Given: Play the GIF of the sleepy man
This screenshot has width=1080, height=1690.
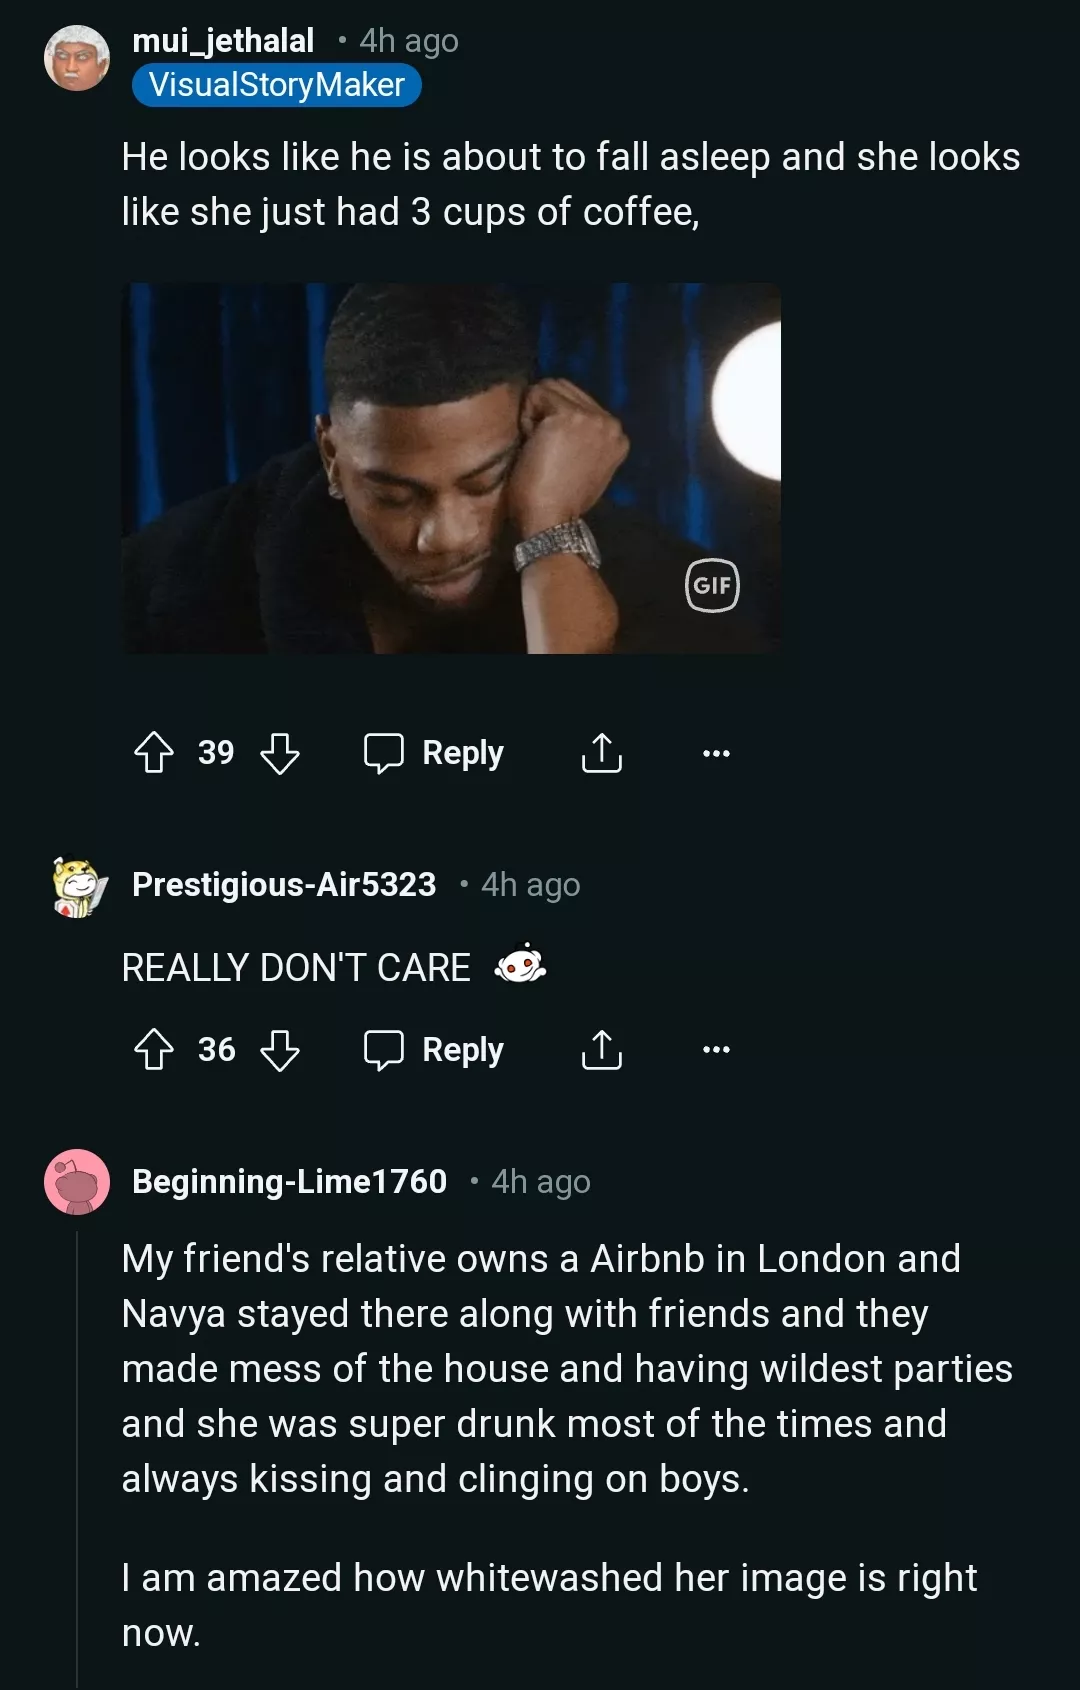Looking at the screenshot, I should (450, 468).
